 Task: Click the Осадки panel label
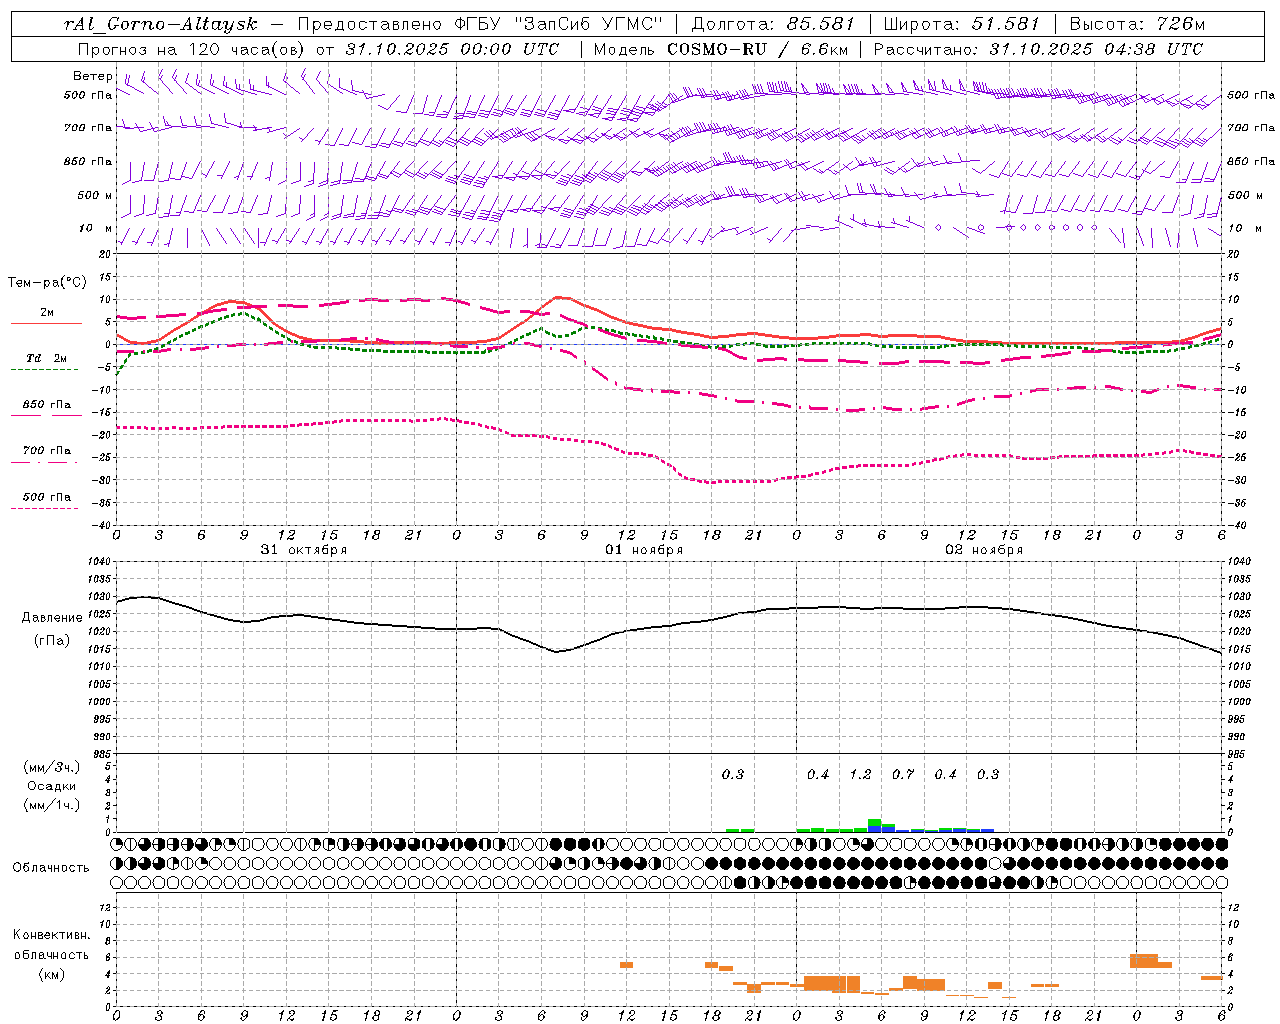coord(50,786)
